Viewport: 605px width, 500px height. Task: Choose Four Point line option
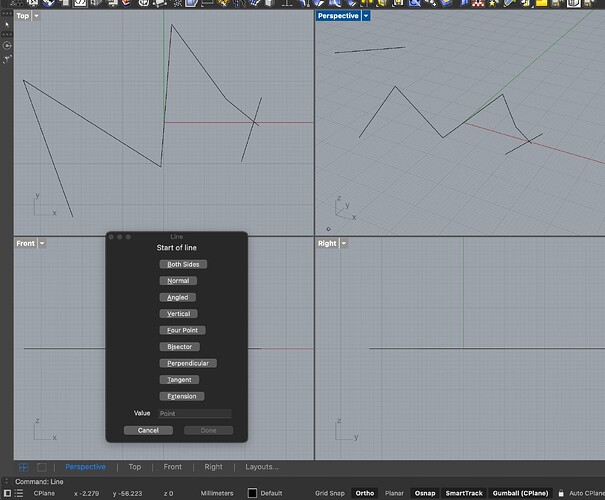pos(183,330)
